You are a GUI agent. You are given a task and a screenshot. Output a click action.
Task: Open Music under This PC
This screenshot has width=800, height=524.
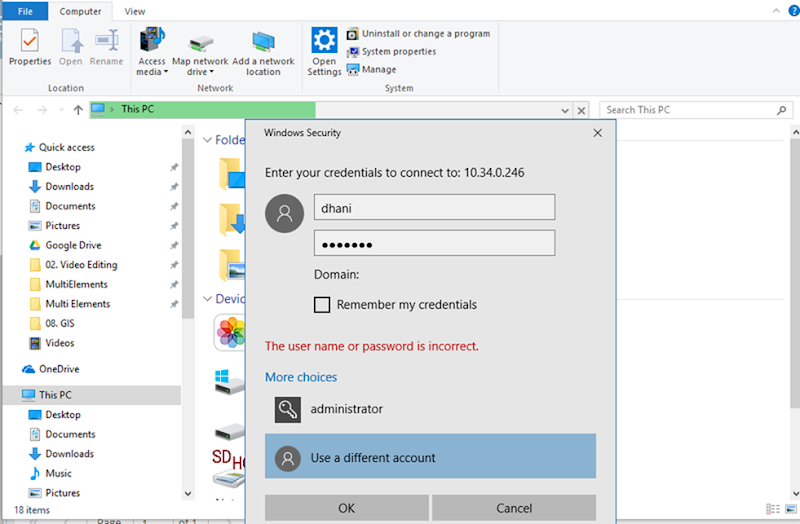[x=50, y=473]
